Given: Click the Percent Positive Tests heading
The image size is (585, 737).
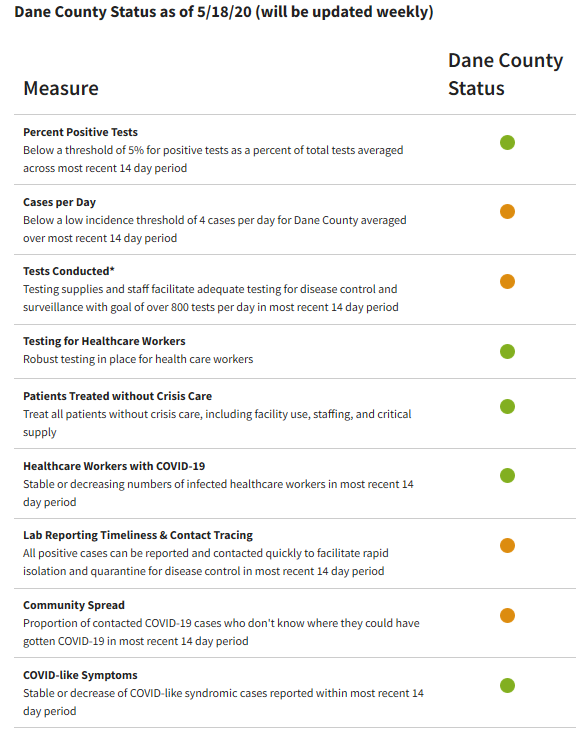Looking at the screenshot, I should (80, 132).
